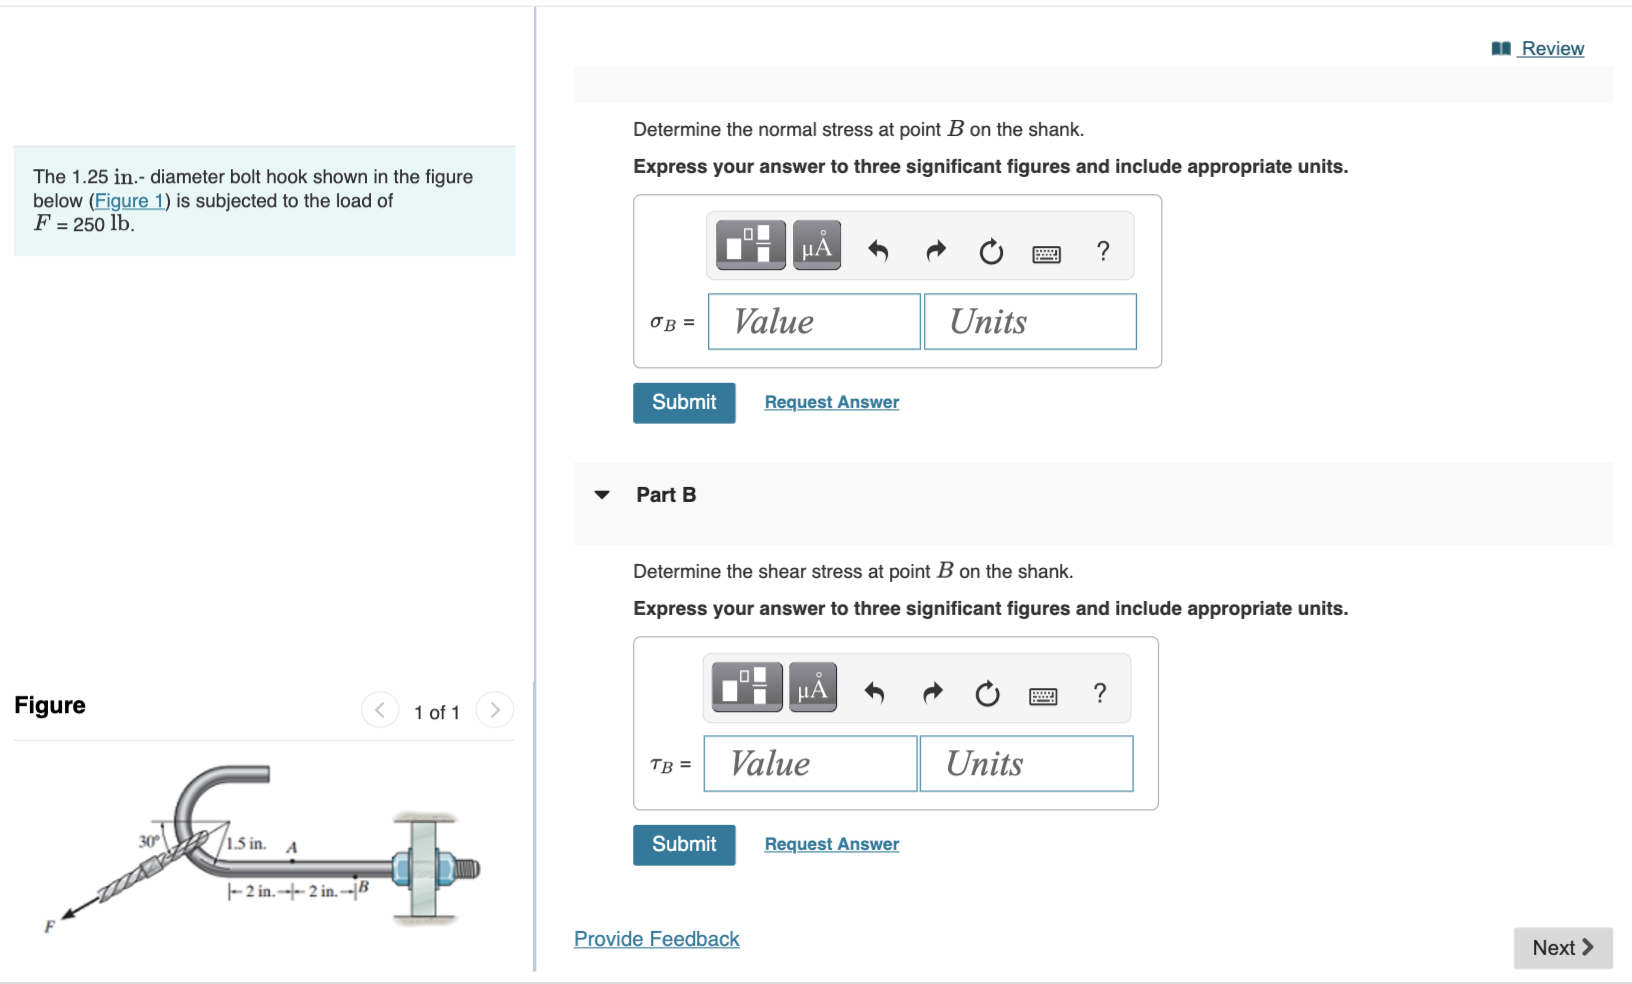Open the Figure 1 link
This screenshot has width=1632, height=984.
129,200
